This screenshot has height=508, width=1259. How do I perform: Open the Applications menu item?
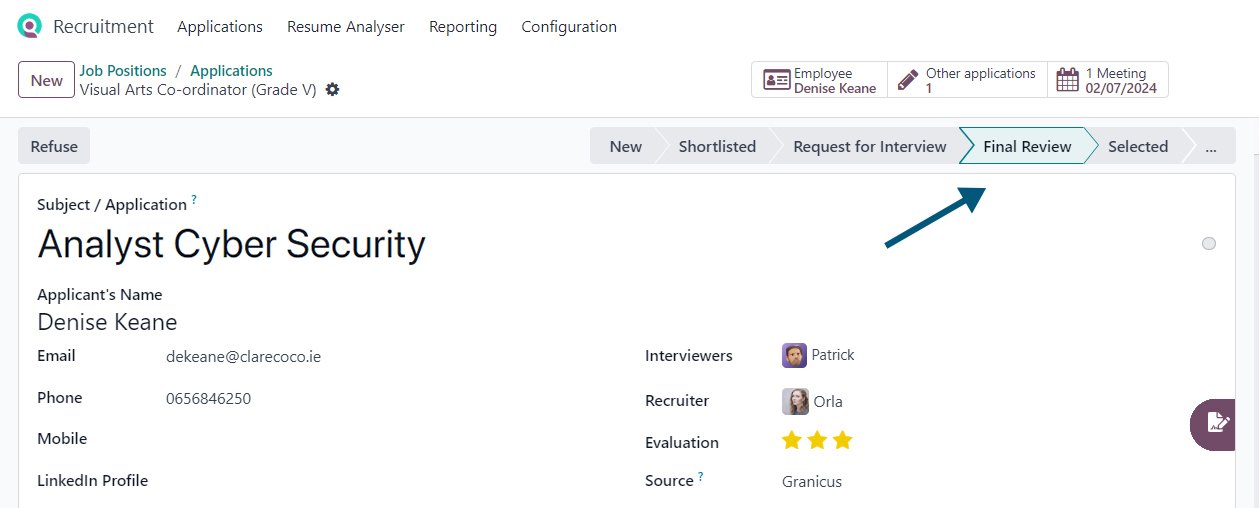click(220, 27)
